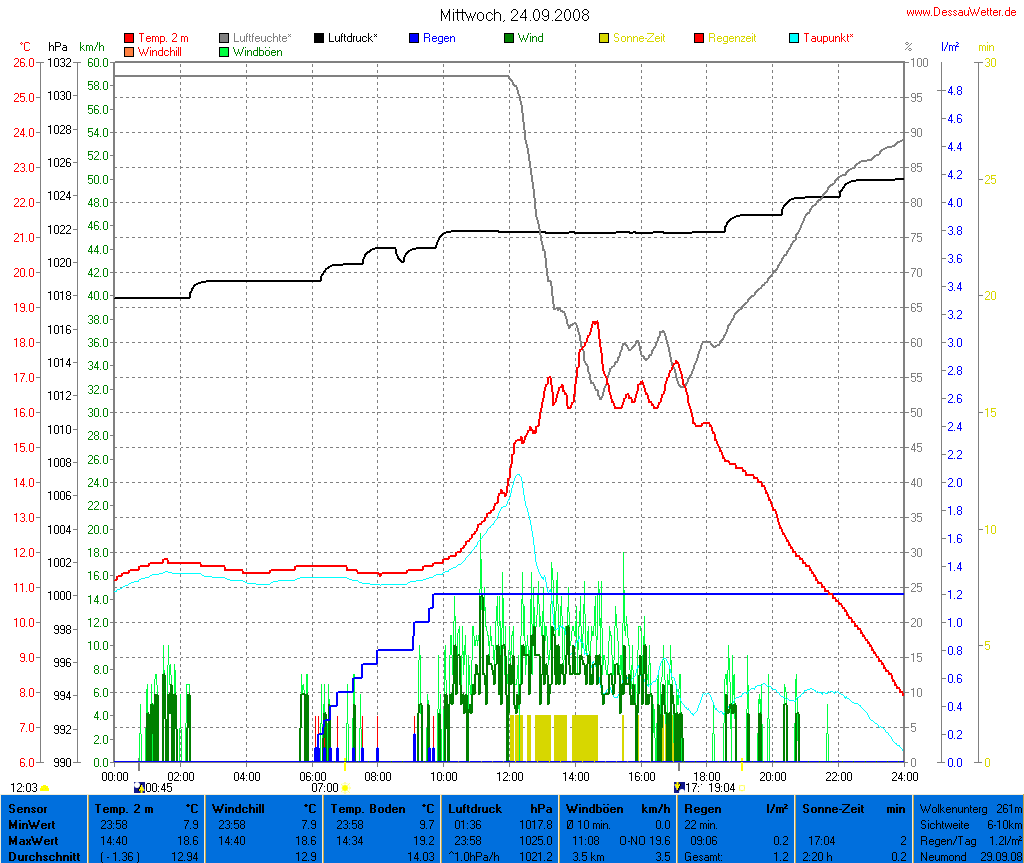1024x863 pixels.
Task: Click the Windböen km/h table header
Action: click(x=617, y=808)
